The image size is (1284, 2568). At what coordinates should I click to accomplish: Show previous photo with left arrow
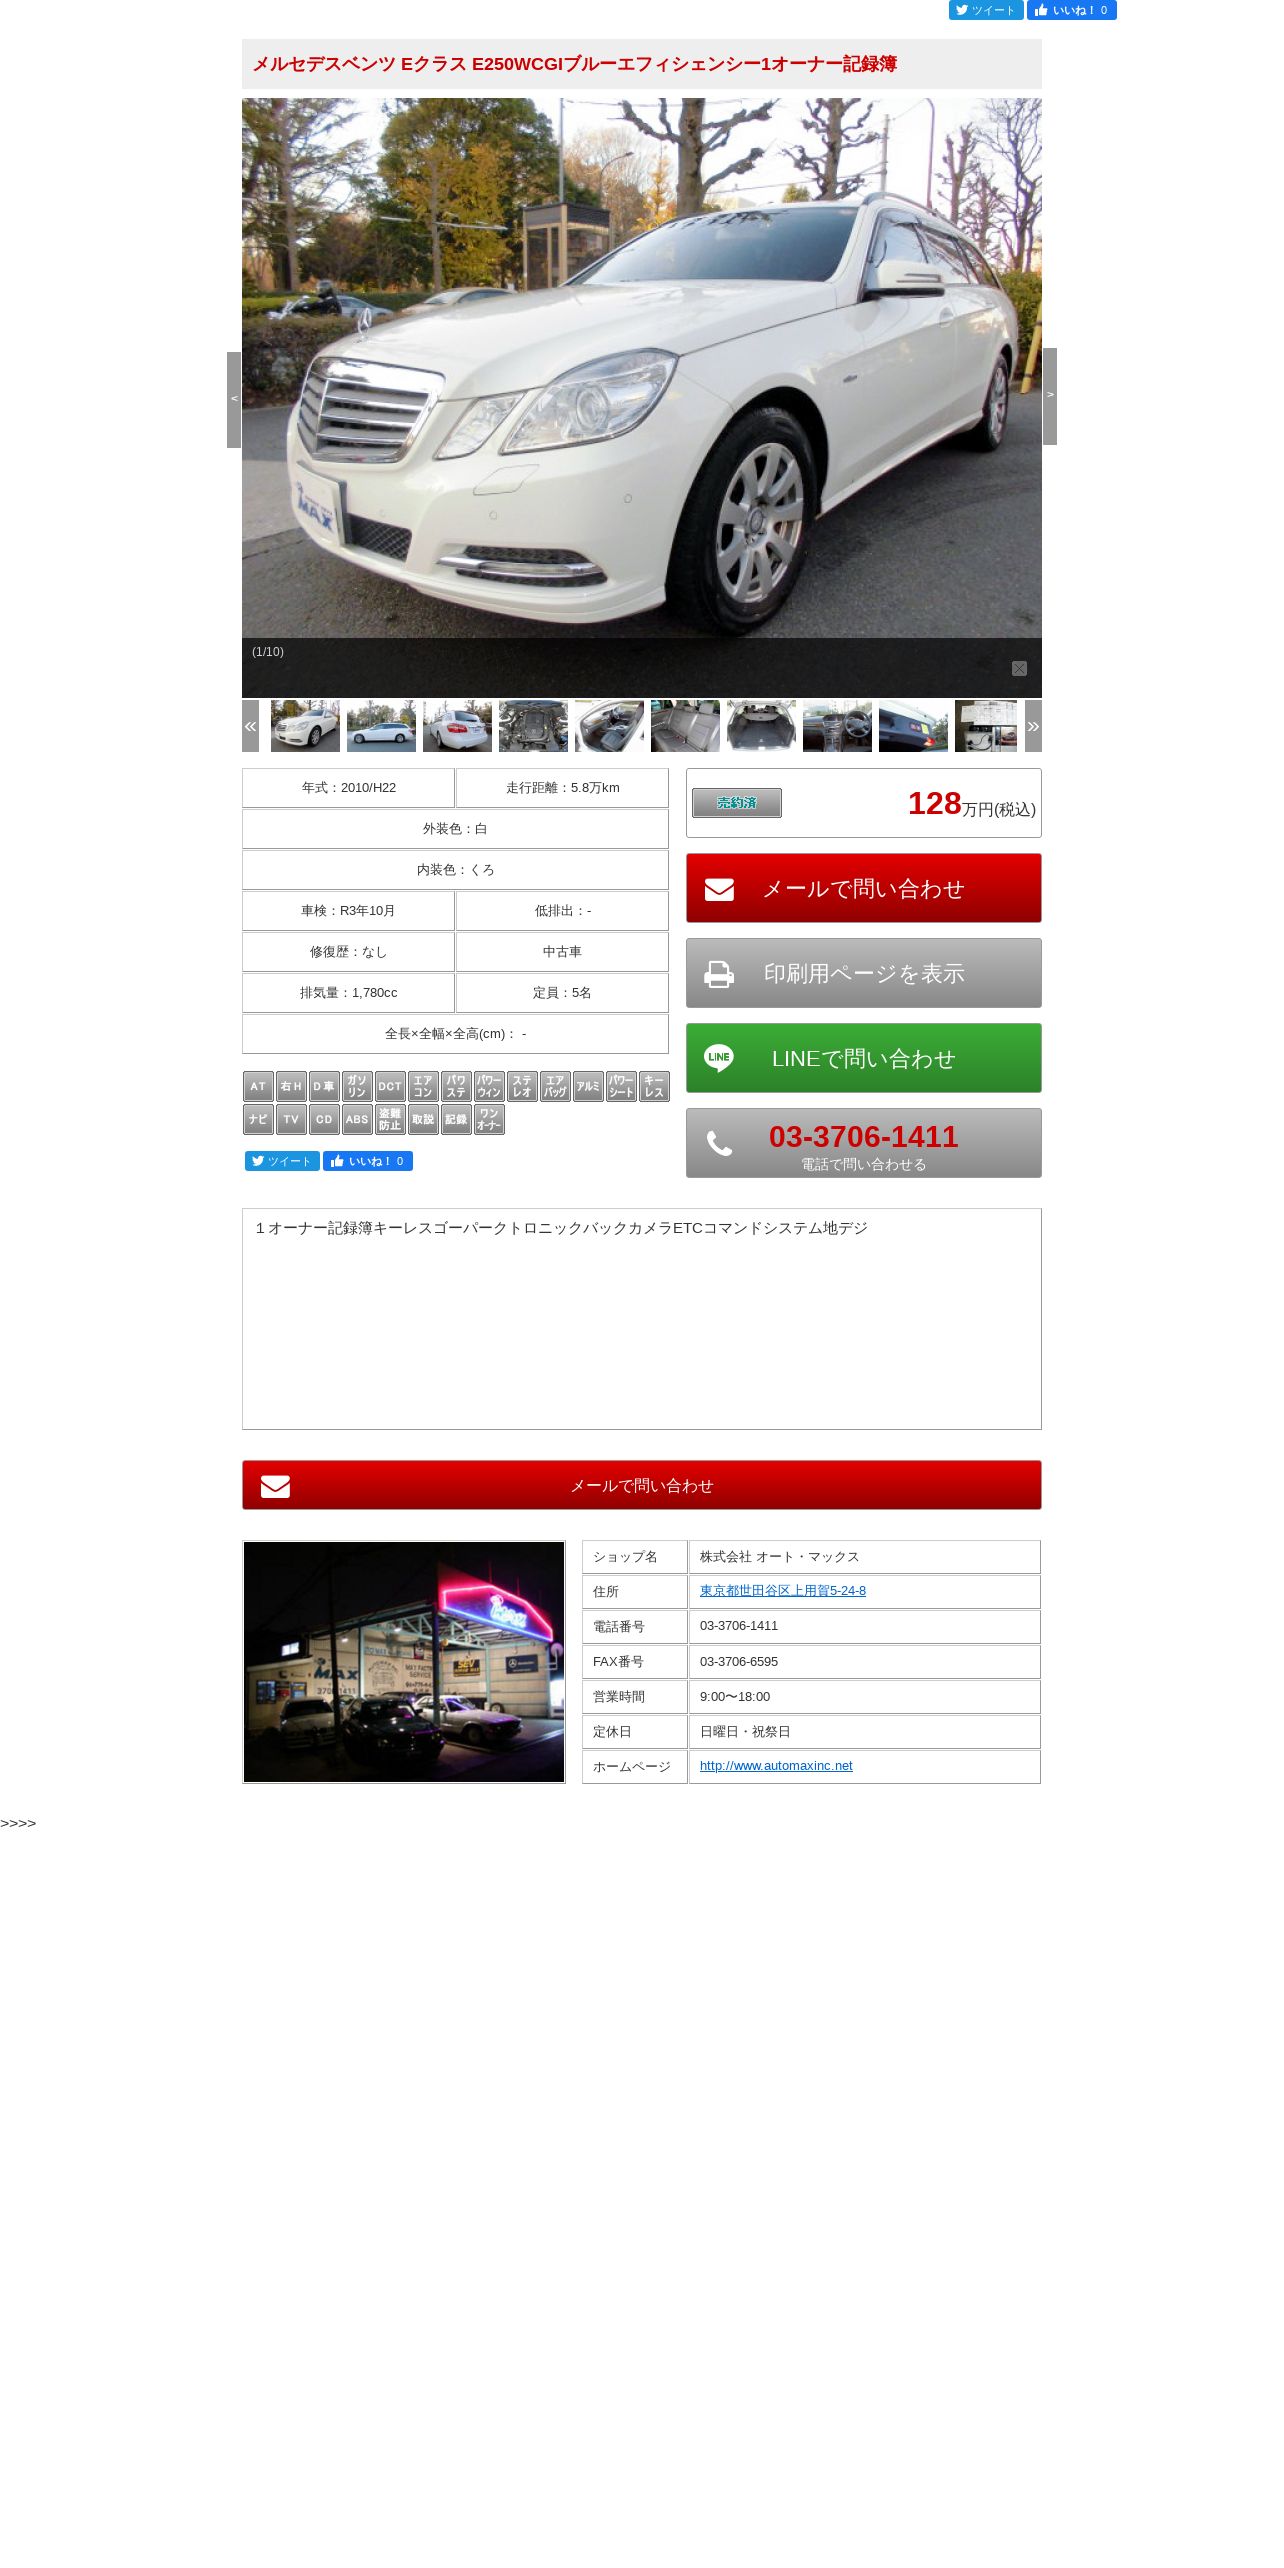pyautogui.click(x=234, y=399)
